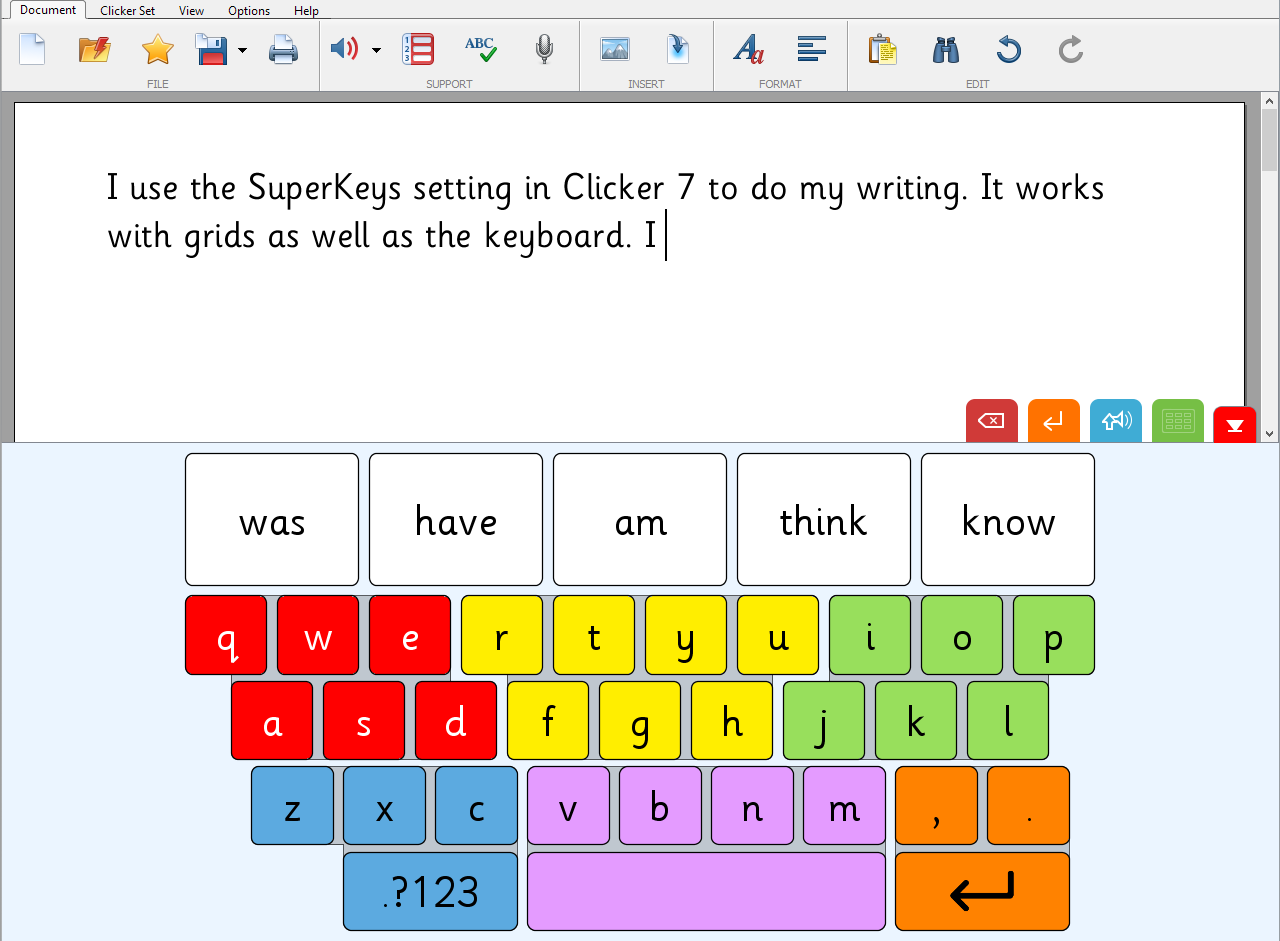Viewport: 1280px width, 941px height.
Task: Switch to the .?123 symbols keyboard
Action: (430, 891)
